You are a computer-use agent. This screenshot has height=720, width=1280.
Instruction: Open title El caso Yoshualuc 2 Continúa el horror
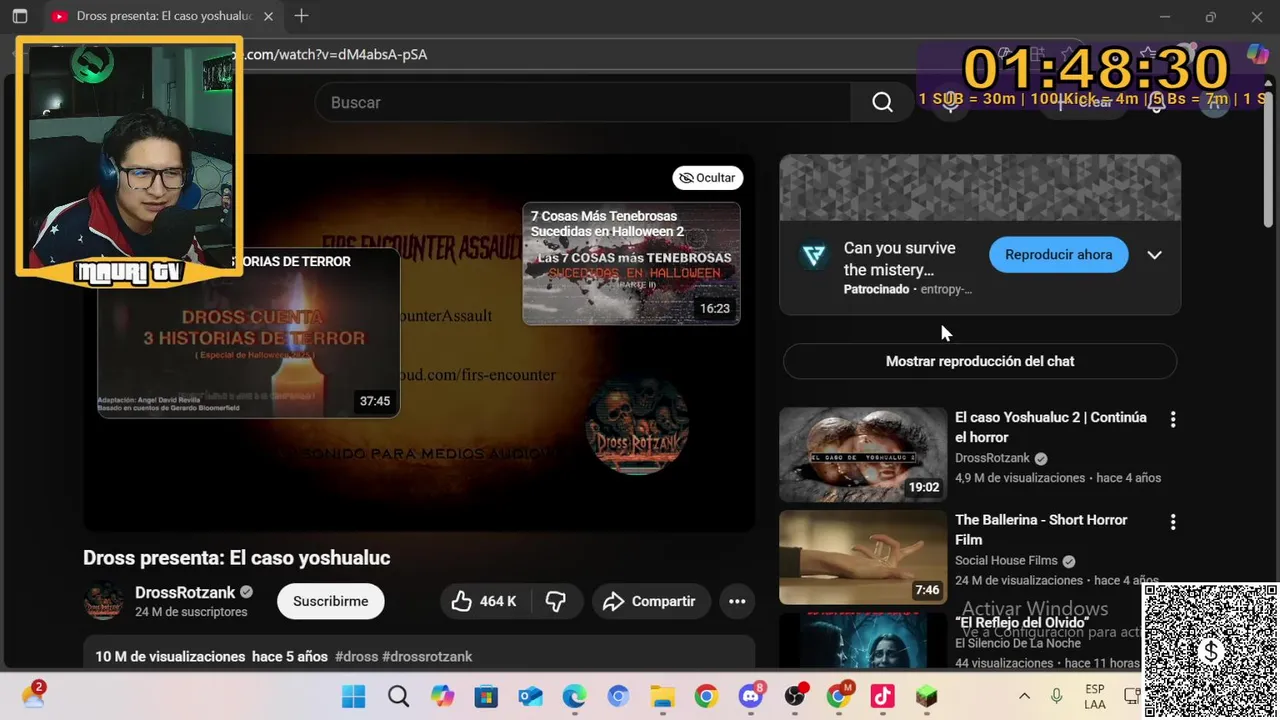click(1051, 427)
